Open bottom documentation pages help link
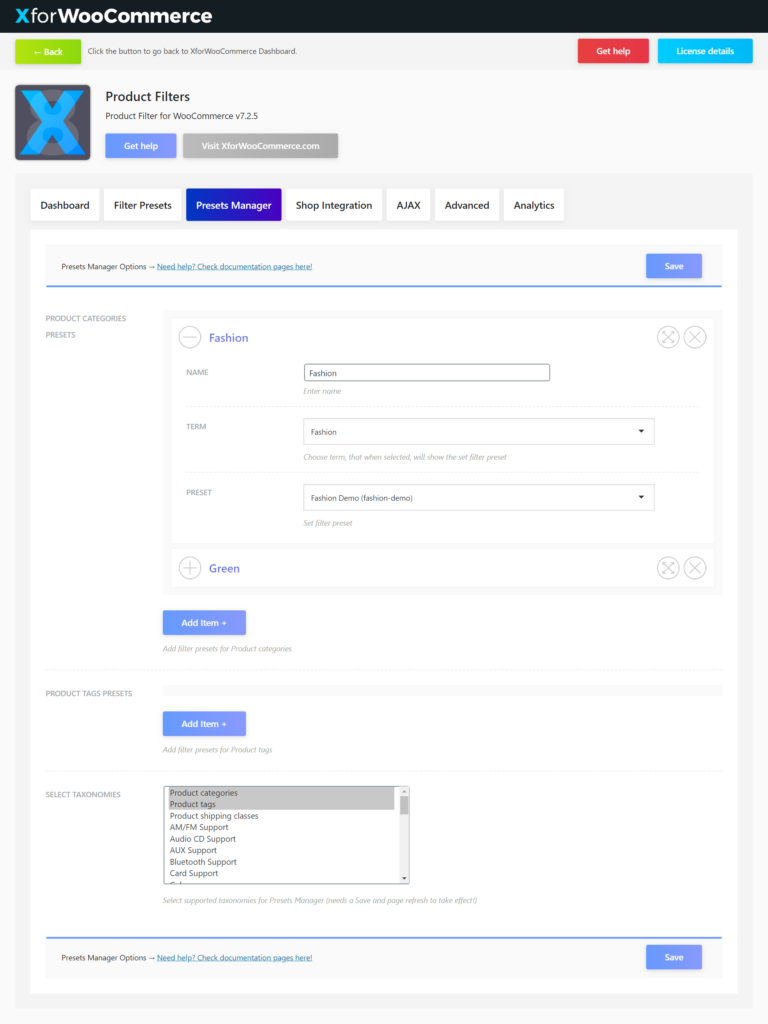This screenshot has height=1024, width=768. click(x=234, y=957)
